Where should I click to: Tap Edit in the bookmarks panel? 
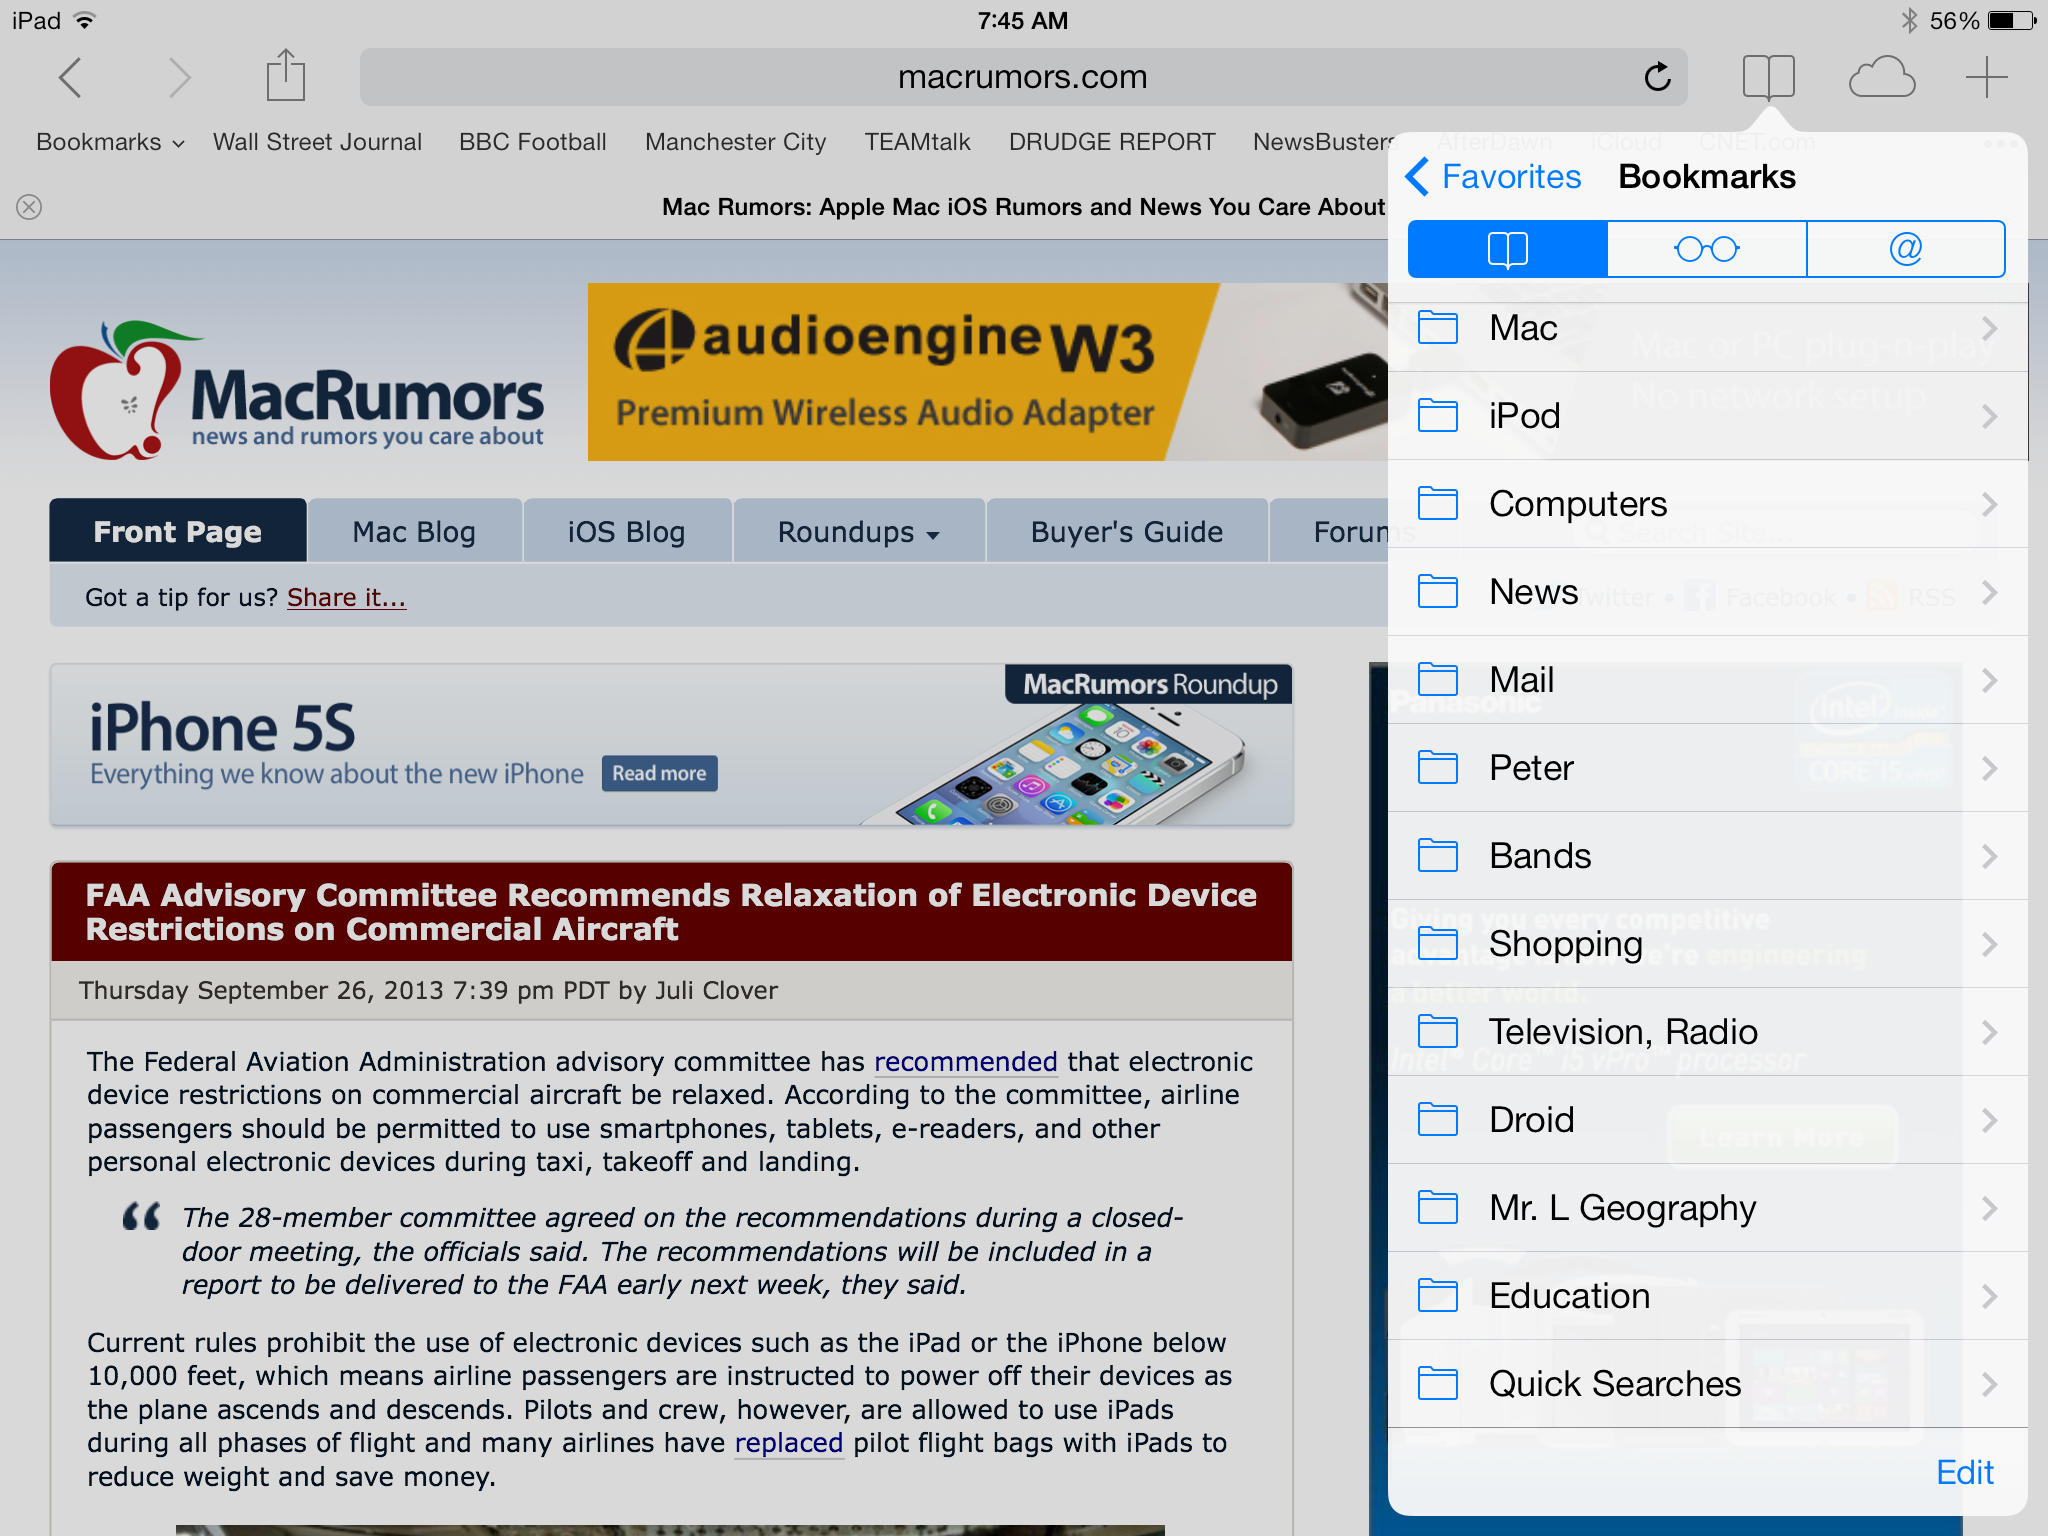[x=1964, y=1472]
